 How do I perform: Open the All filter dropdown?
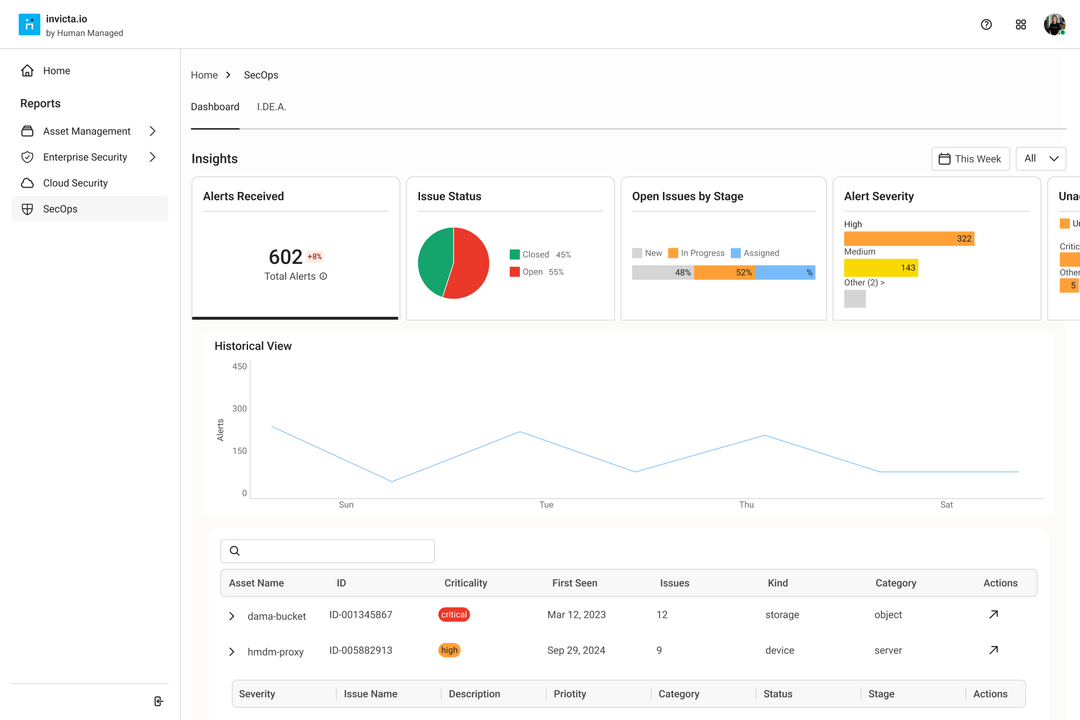point(1041,159)
